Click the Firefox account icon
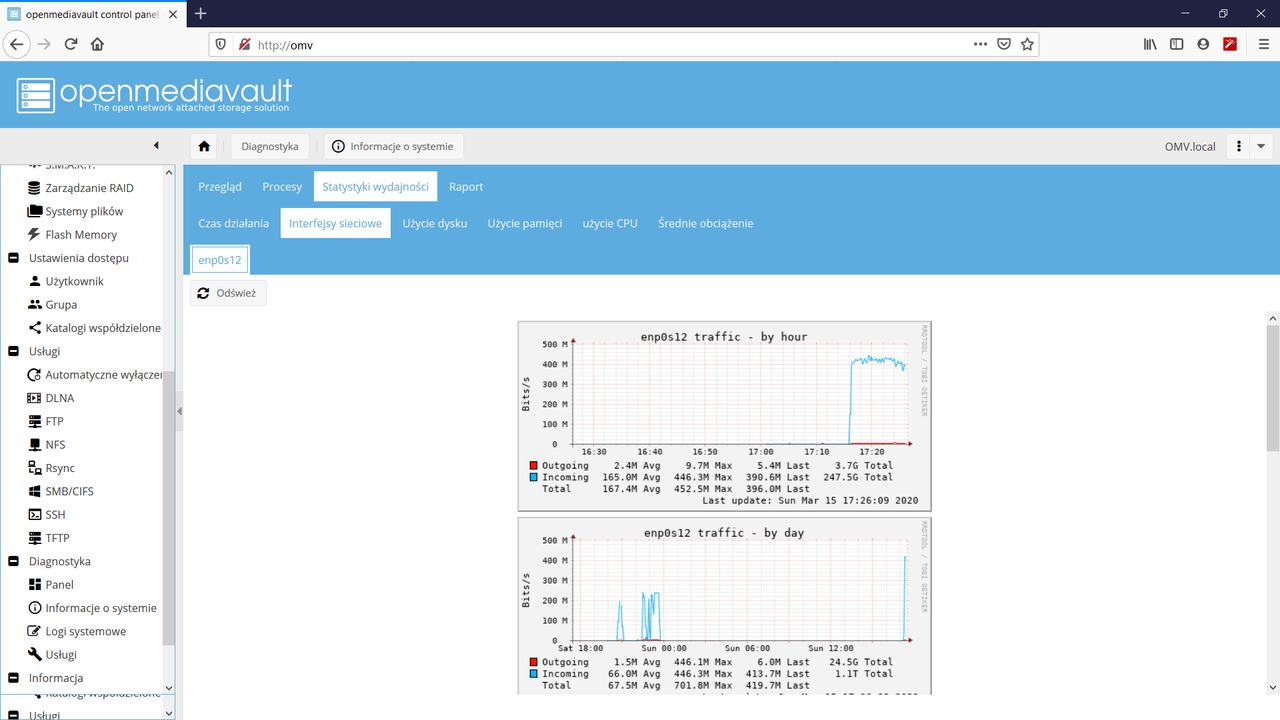The image size is (1280, 720). tap(1203, 44)
